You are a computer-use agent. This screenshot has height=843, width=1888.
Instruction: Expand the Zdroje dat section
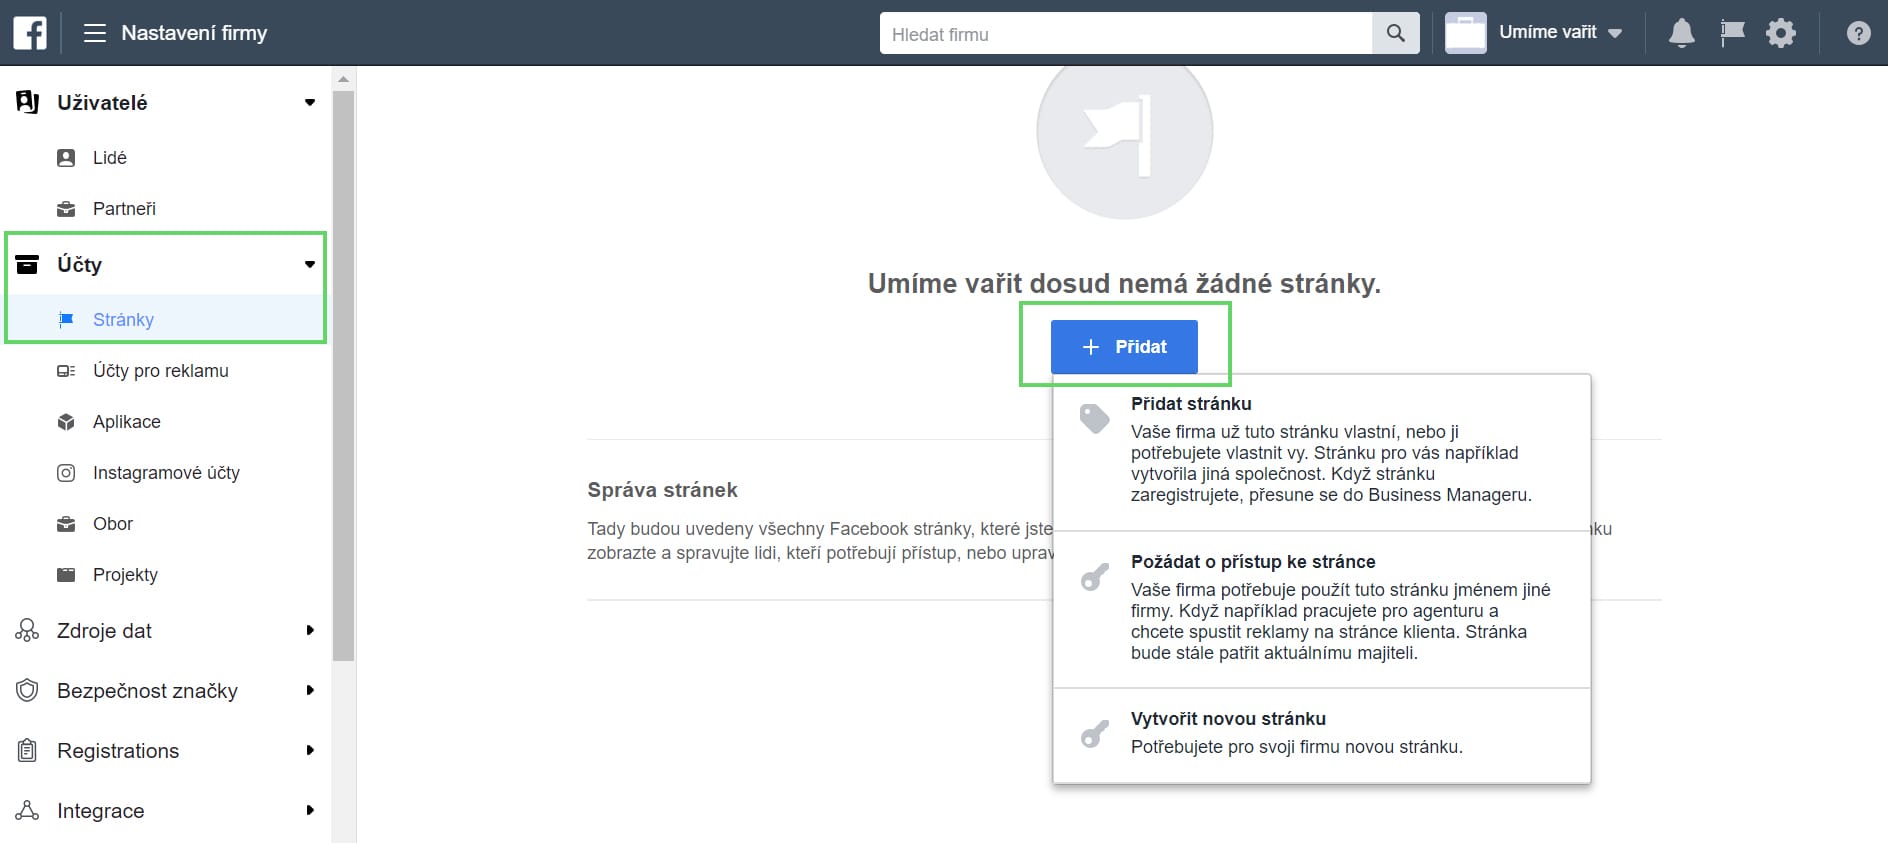(x=309, y=630)
